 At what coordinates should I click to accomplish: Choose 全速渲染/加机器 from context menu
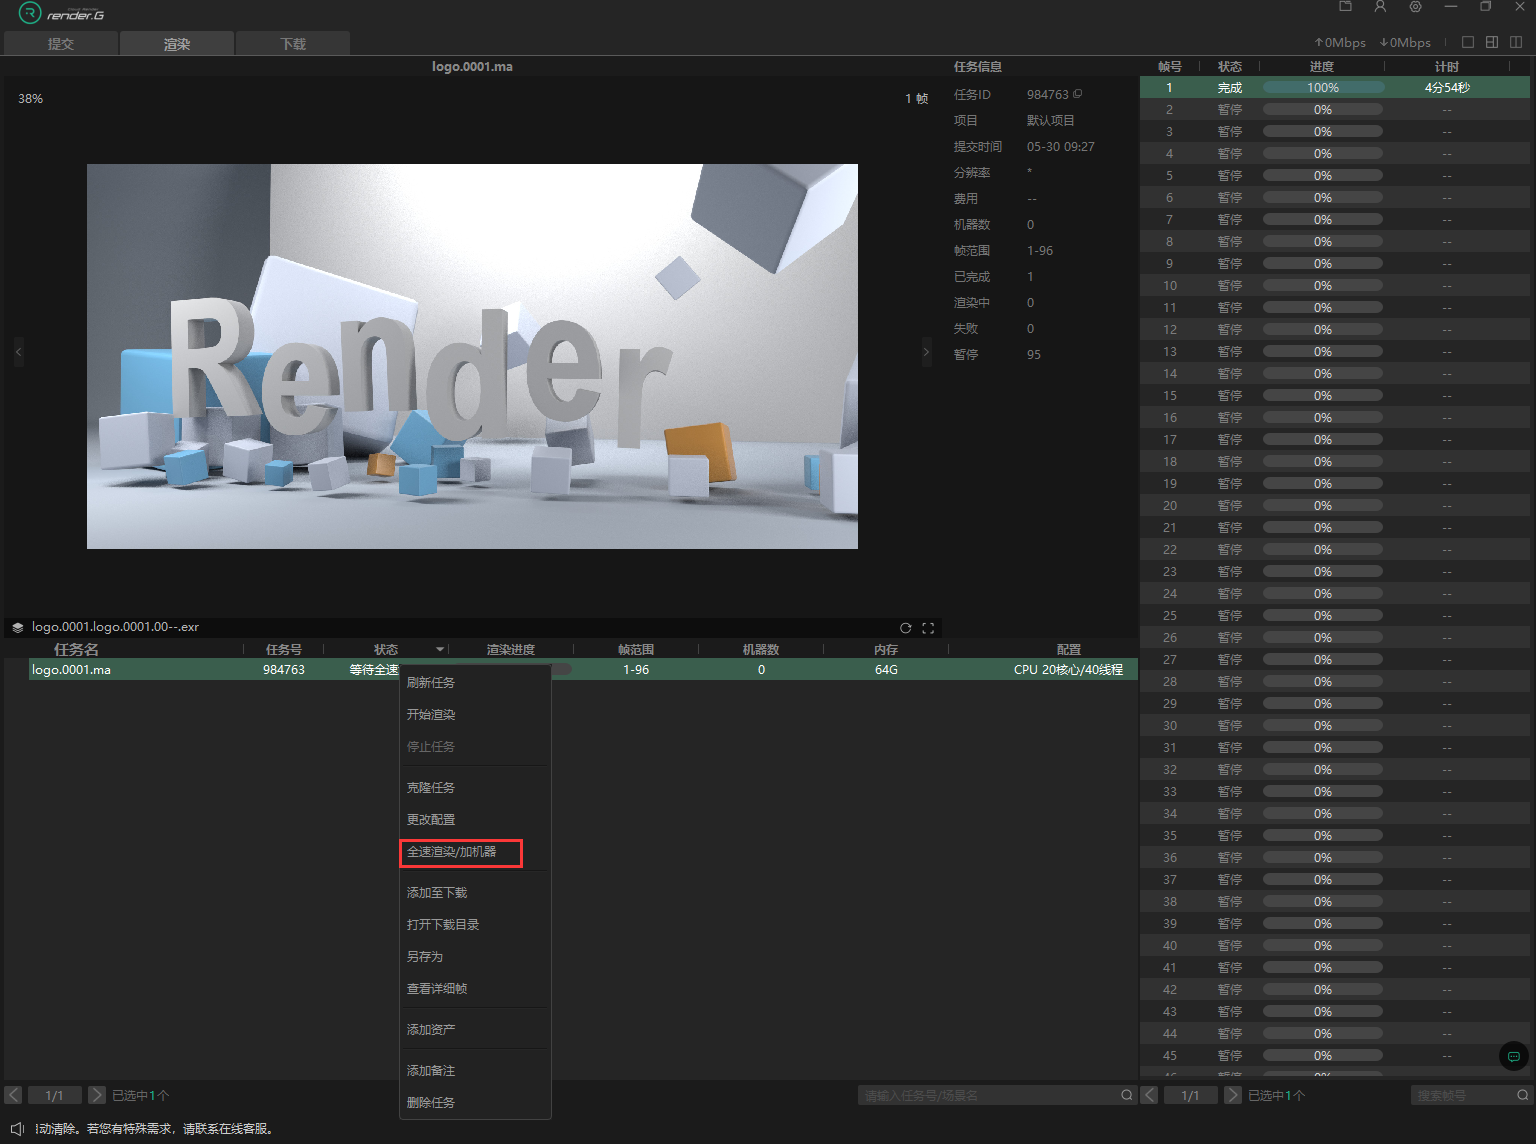460,852
